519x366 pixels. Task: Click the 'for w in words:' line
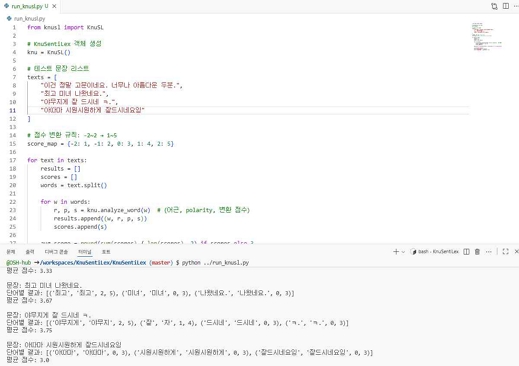coord(65,202)
